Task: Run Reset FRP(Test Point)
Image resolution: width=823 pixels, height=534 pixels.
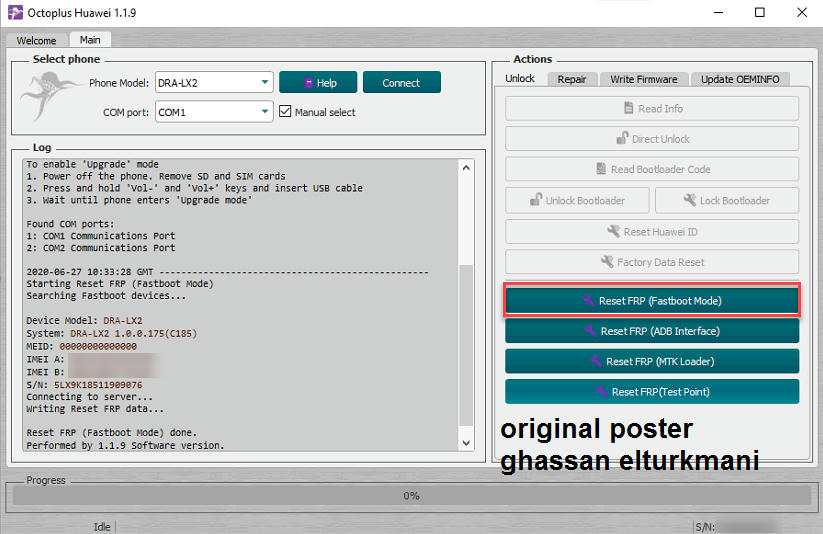Action: click(652, 392)
